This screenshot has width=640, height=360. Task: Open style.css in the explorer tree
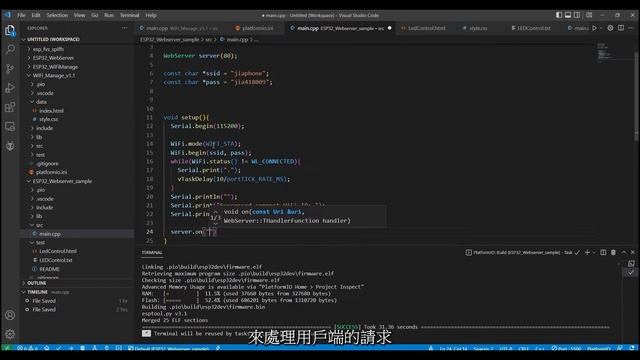[x=78, y=119]
